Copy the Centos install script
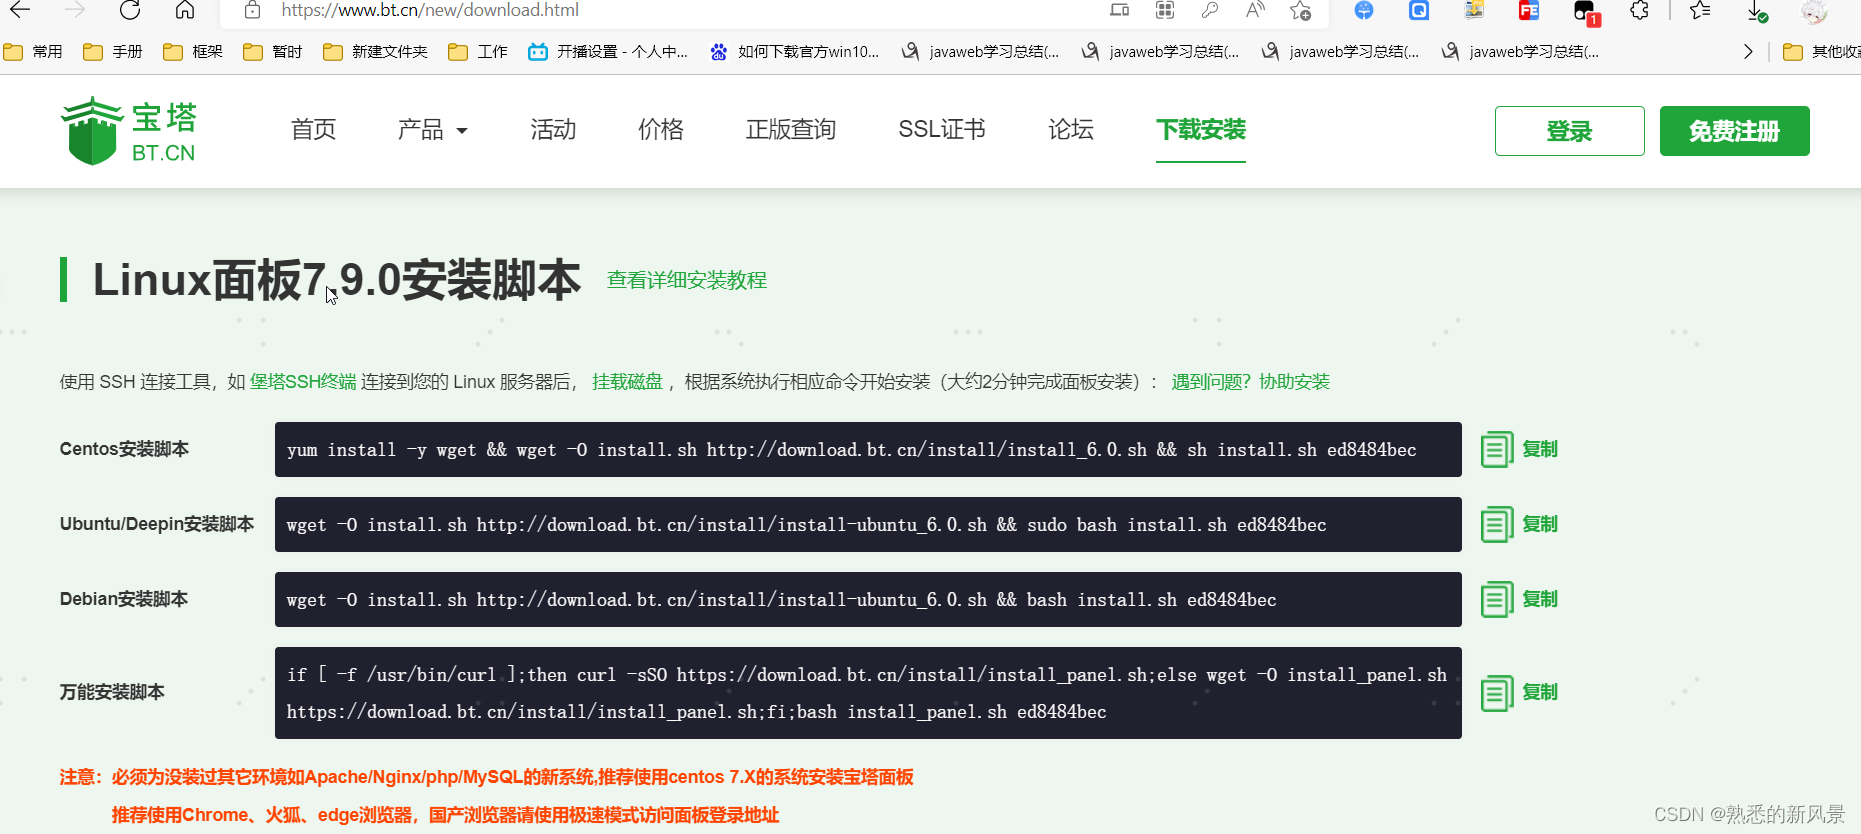The height and width of the screenshot is (834, 1861). (1520, 450)
